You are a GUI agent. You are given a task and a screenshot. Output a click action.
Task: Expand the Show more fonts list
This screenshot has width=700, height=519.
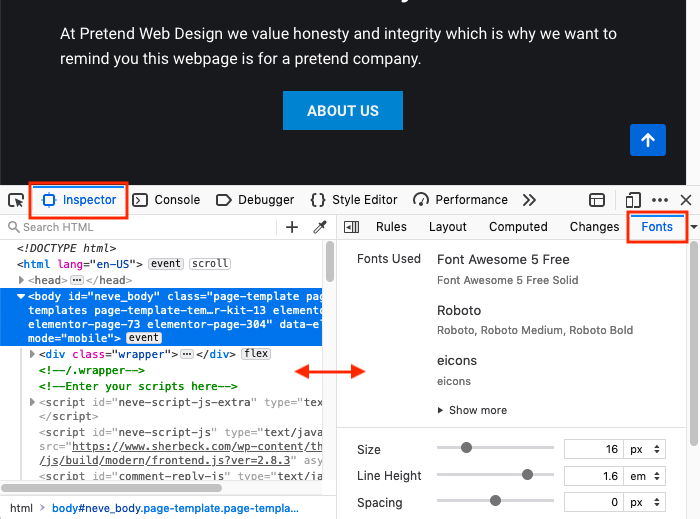point(472,410)
